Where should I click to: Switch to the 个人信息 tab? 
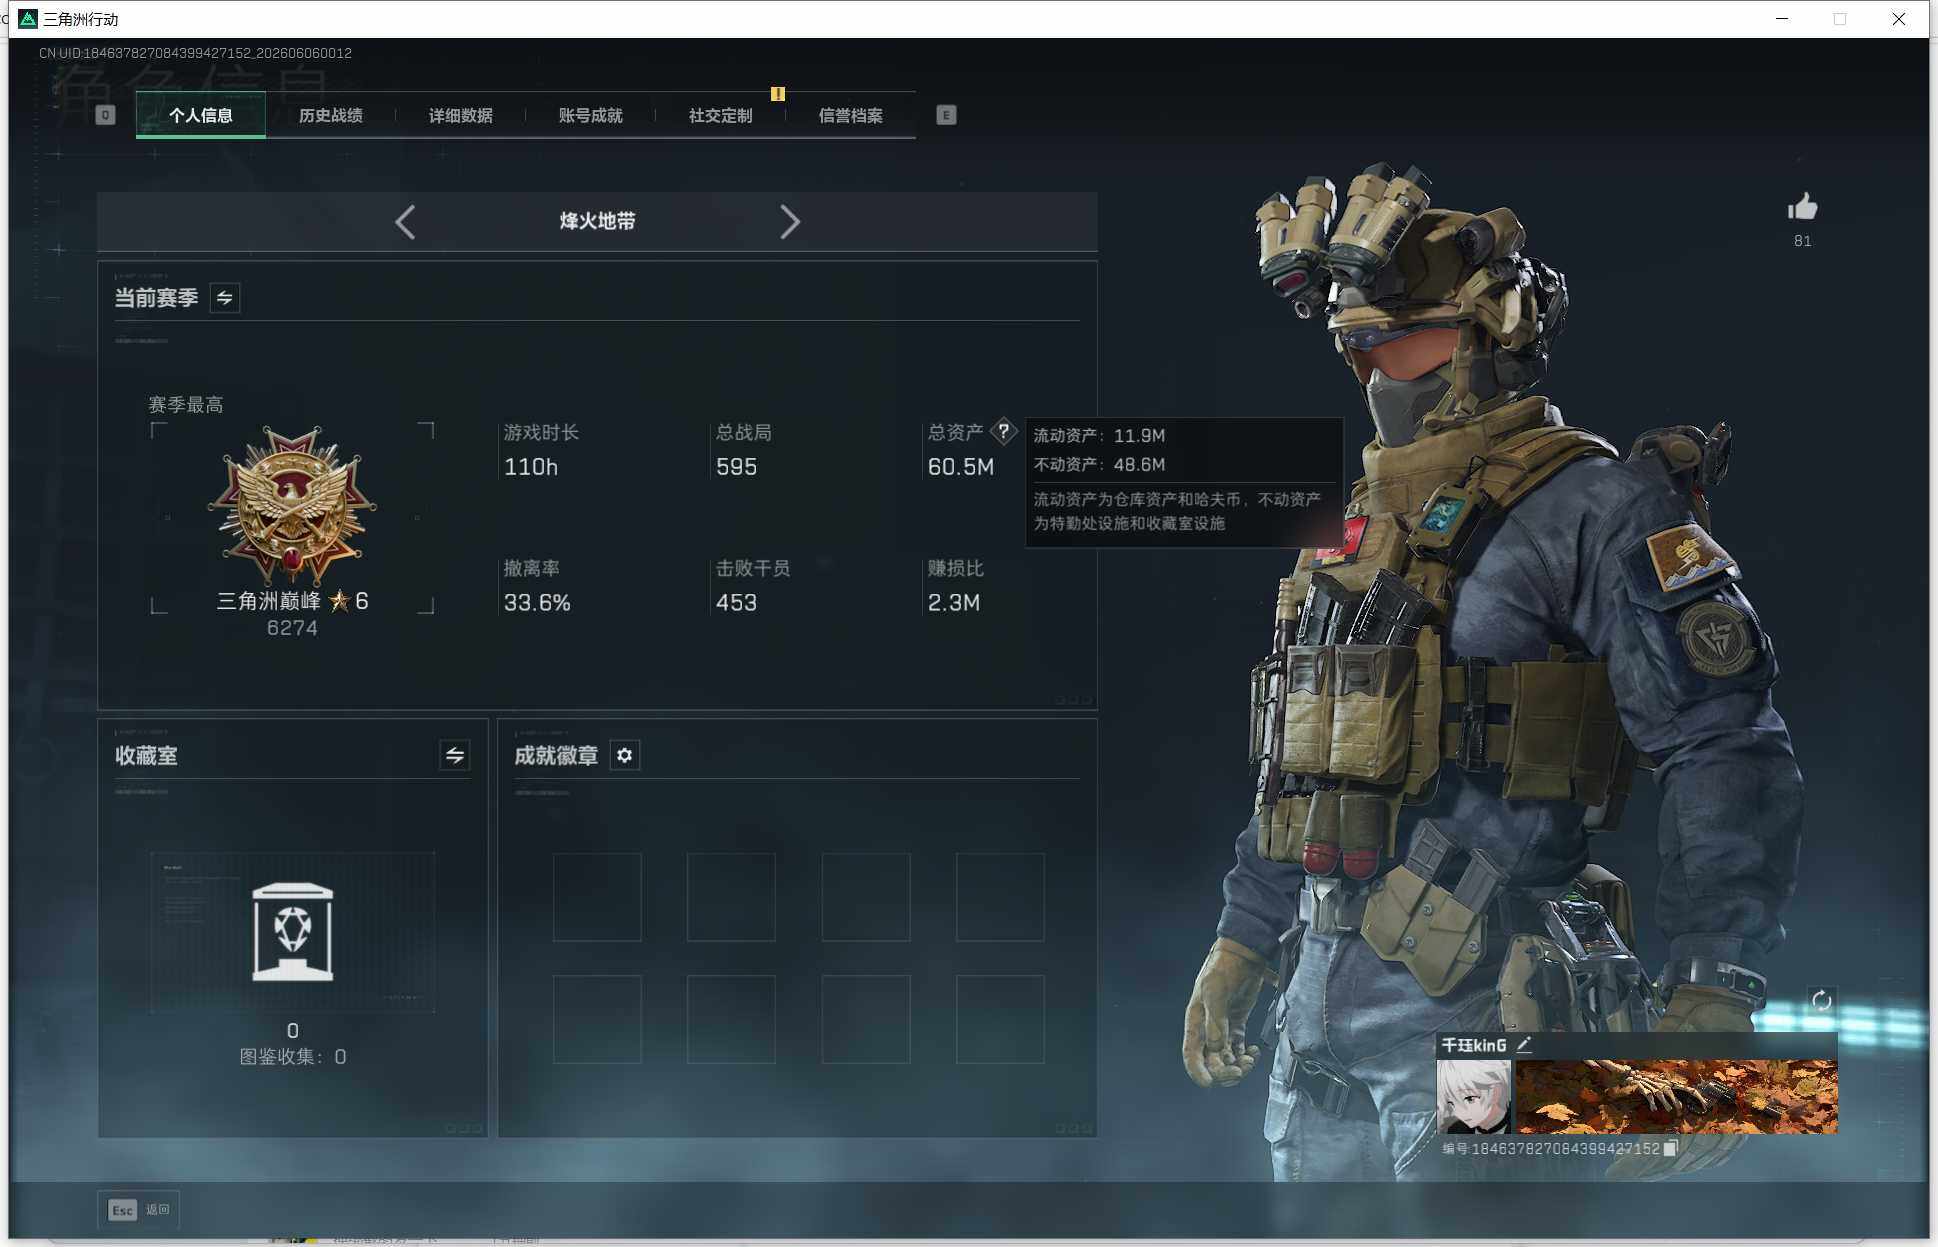[x=200, y=115]
